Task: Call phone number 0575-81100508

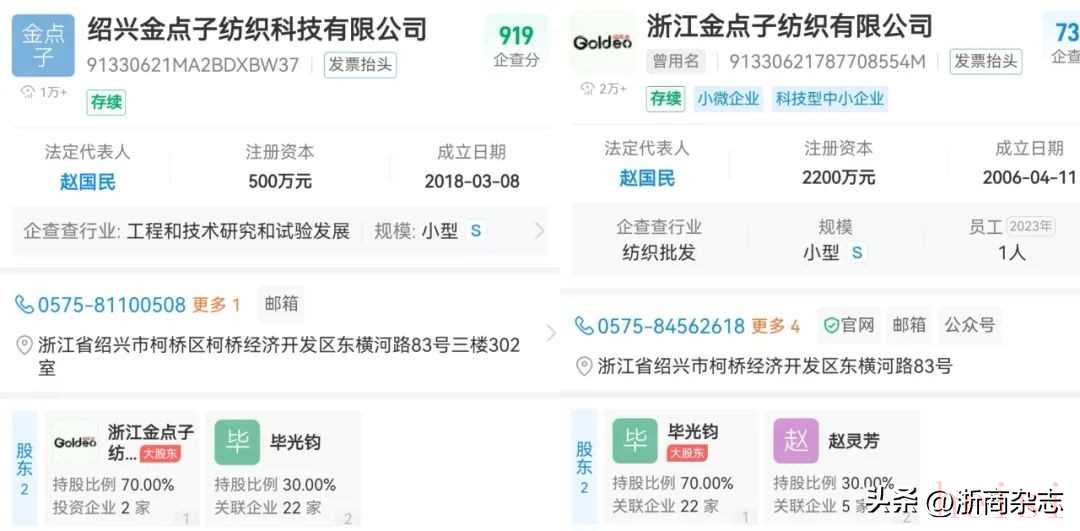Action: [x=112, y=304]
